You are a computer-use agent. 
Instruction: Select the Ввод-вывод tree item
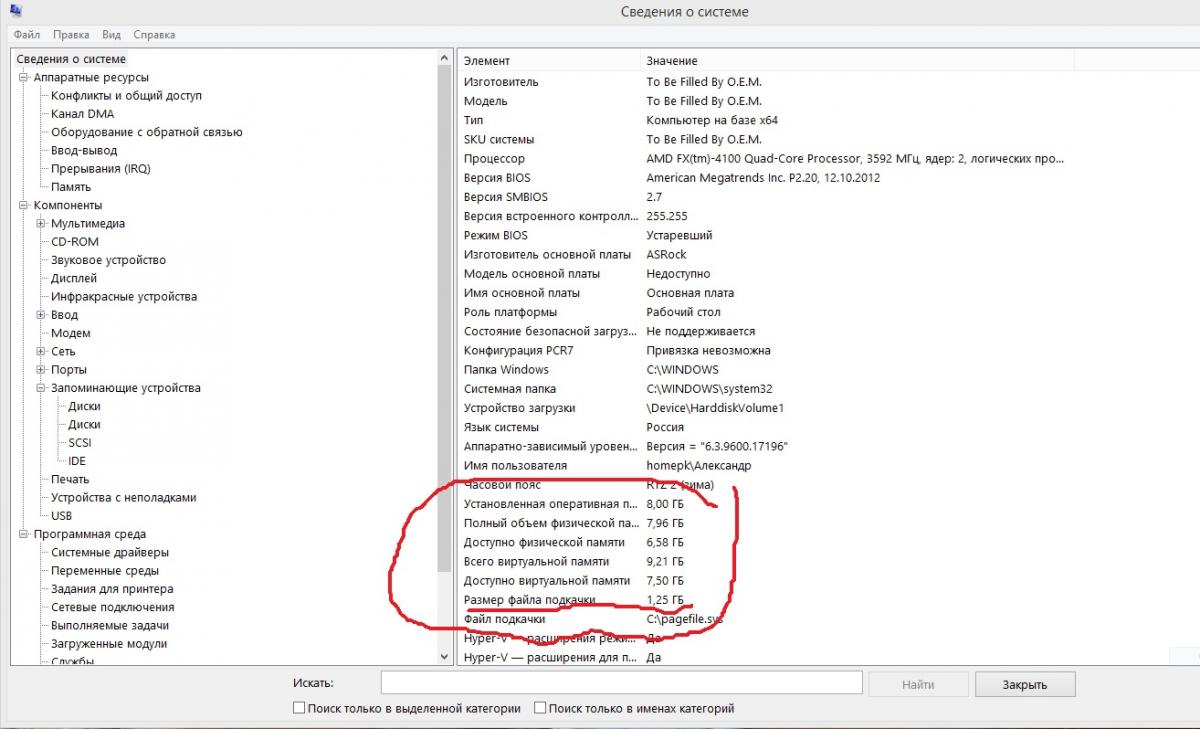point(84,151)
